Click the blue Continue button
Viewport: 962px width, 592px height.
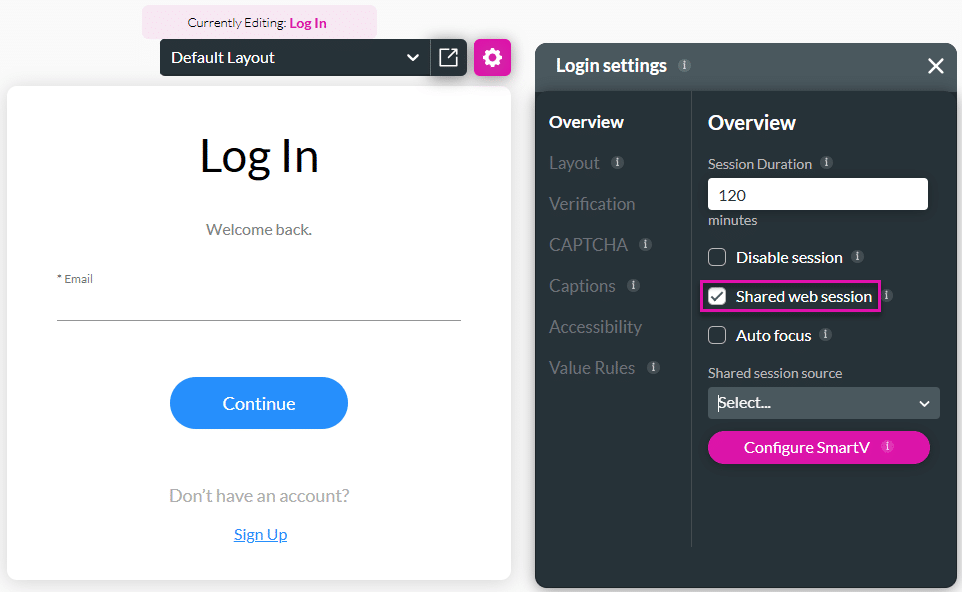(x=259, y=403)
